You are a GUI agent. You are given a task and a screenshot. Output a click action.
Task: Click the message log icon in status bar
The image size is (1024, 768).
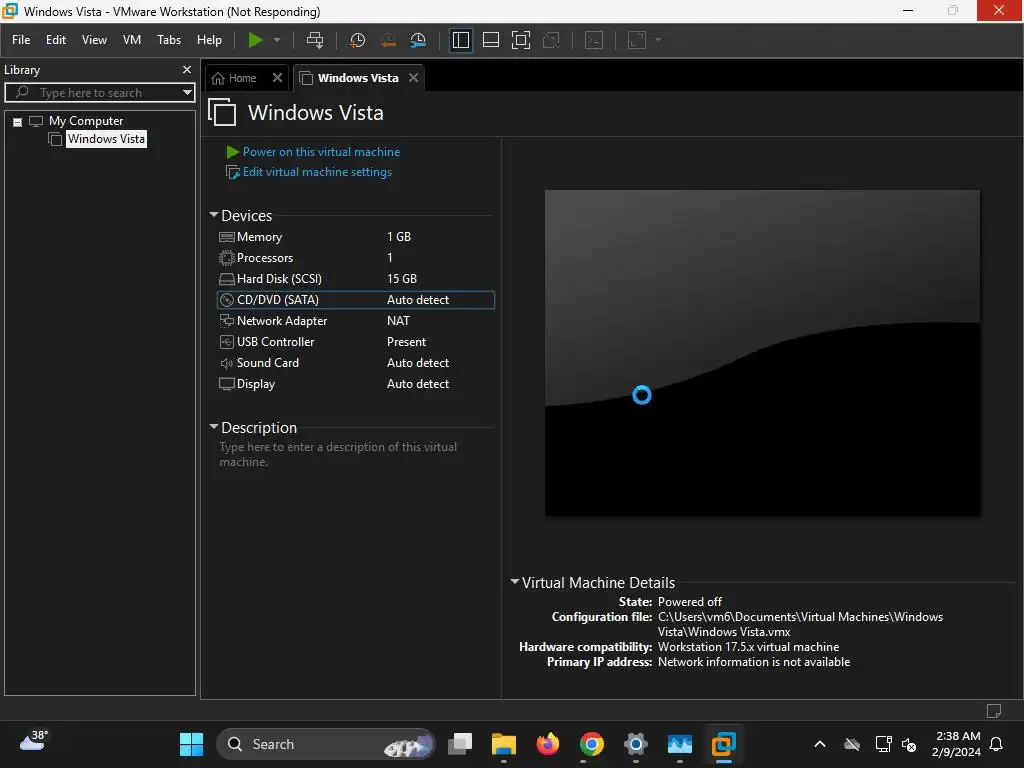(994, 711)
